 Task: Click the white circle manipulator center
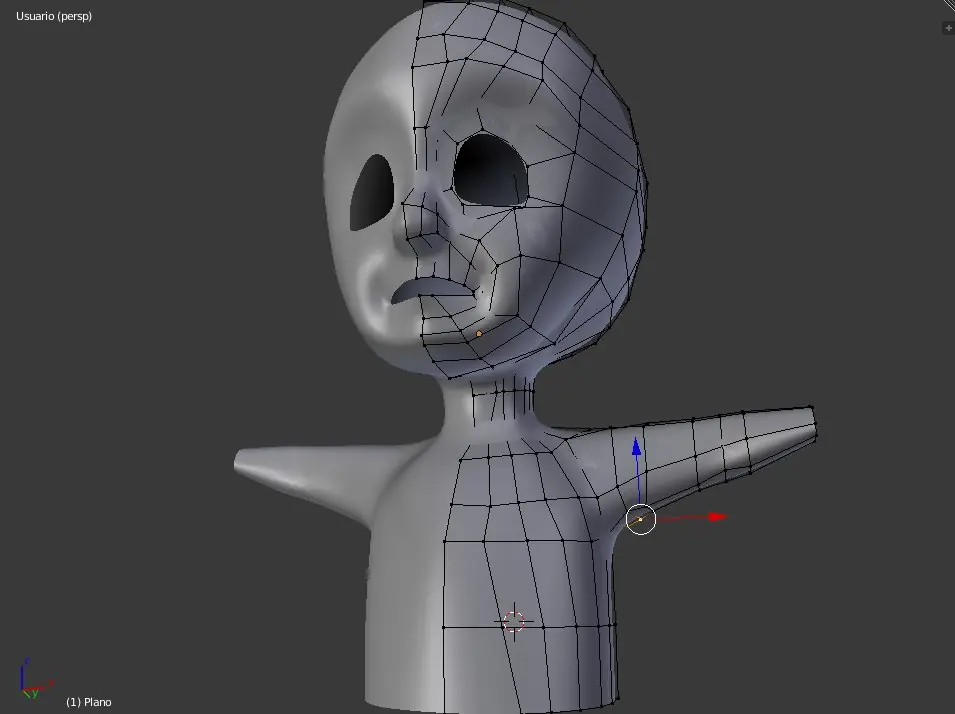pos(641,519)
